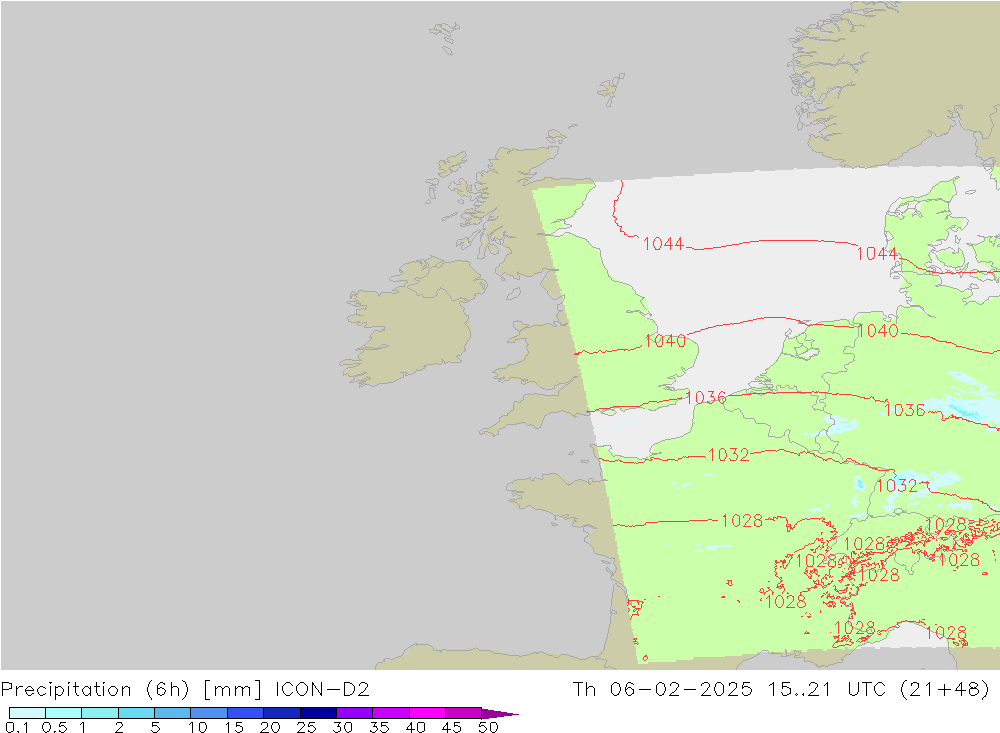Click the 'Precipitation (6h) [mm] ICON-D2' title
Image resolution: width=1000 pixels, height=733 pixels.
pos(185,690)
